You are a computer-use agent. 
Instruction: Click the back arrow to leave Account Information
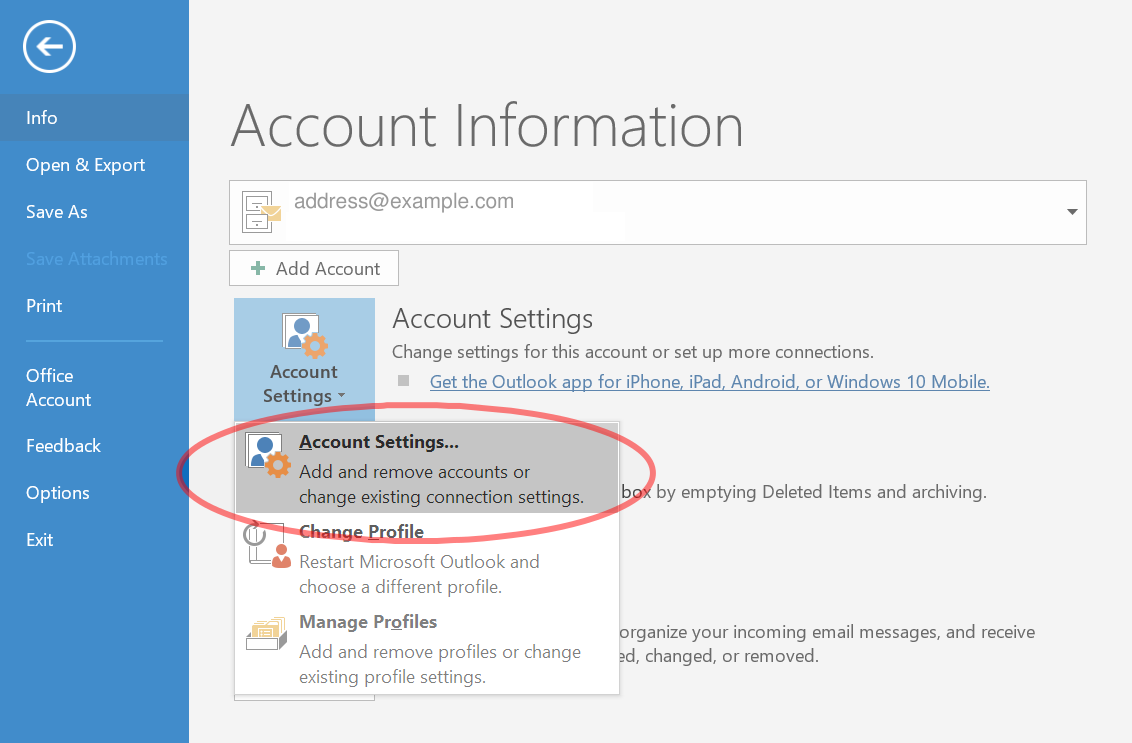(49, 46)
